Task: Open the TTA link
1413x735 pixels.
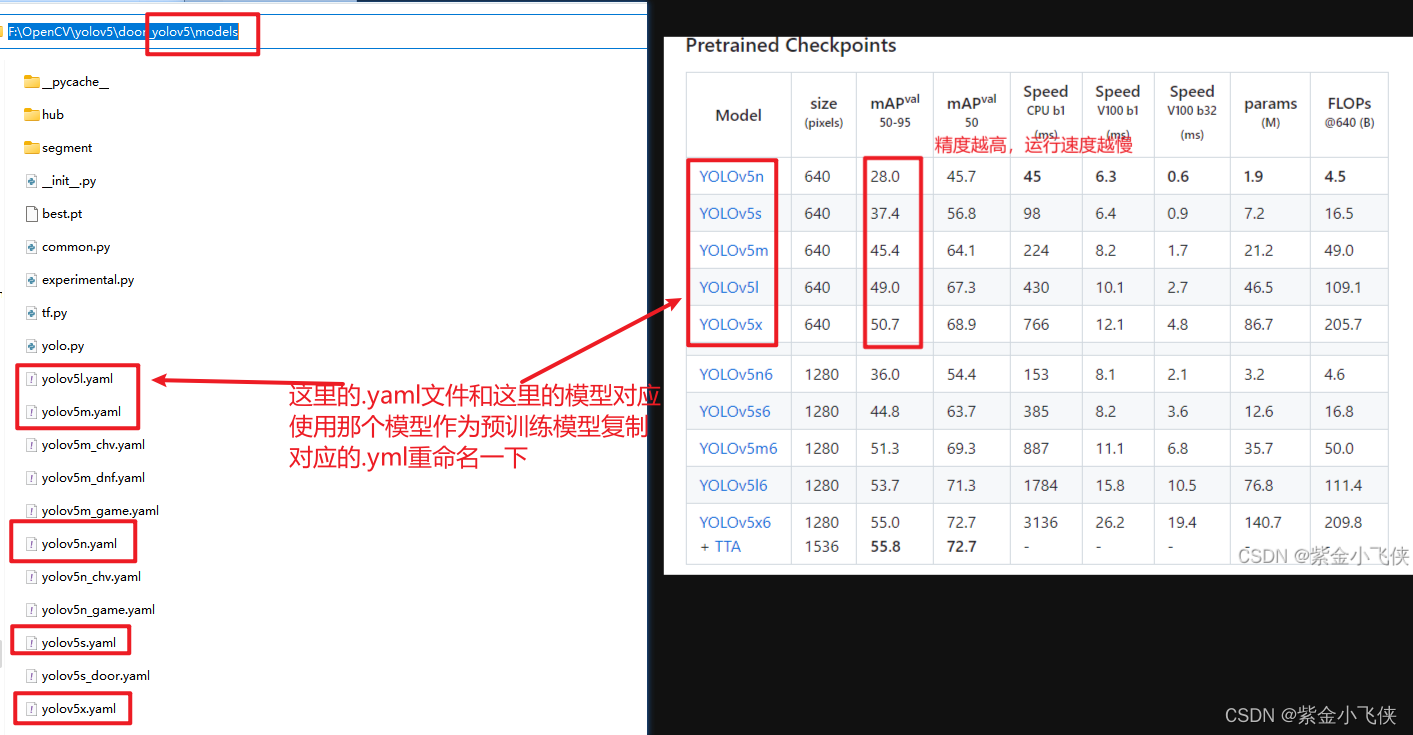Action: click(727, 547)
